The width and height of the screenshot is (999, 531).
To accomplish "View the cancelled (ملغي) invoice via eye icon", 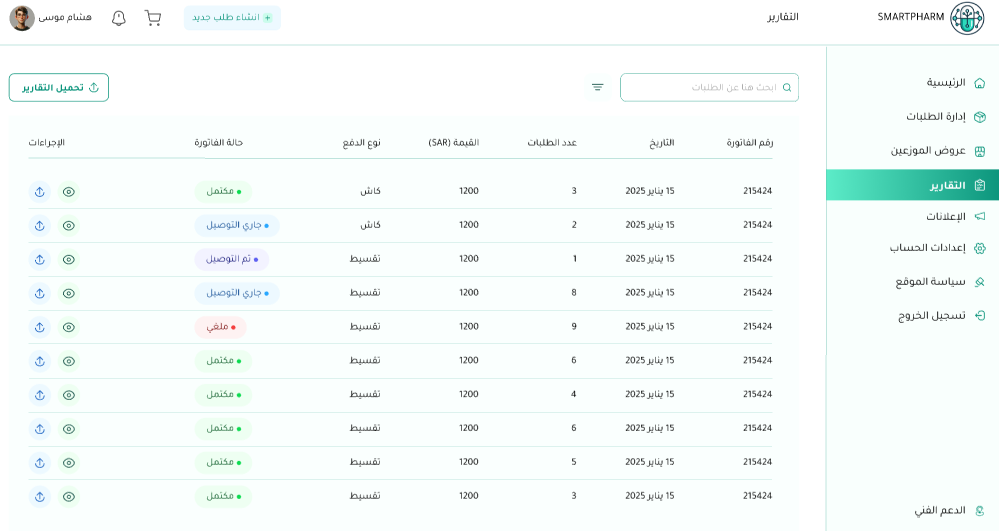I will coord(69,327).
